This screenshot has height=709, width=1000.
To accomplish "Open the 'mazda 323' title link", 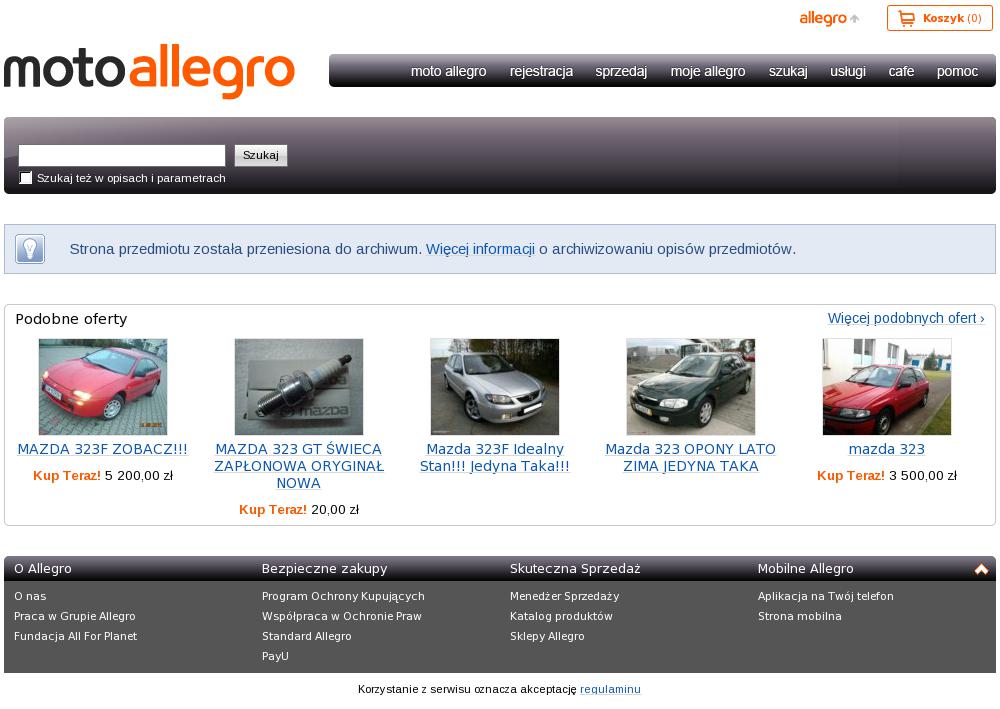I will pos(886,449).
